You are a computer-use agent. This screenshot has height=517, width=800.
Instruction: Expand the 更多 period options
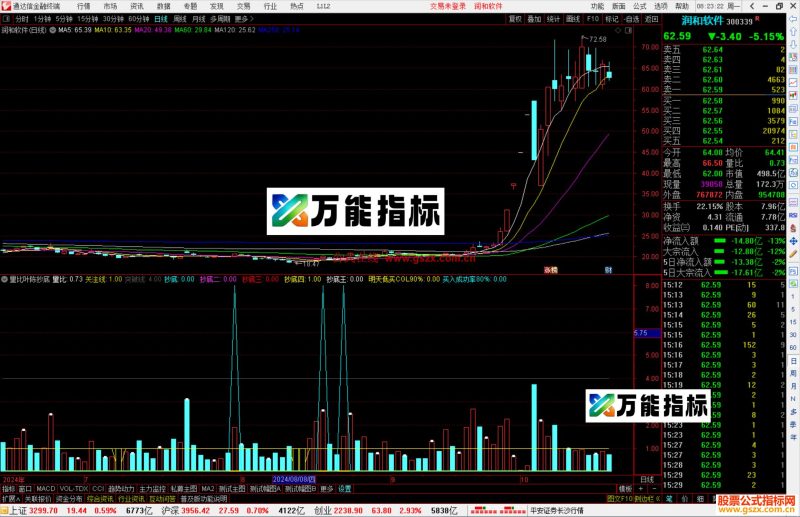click(244, 19)
